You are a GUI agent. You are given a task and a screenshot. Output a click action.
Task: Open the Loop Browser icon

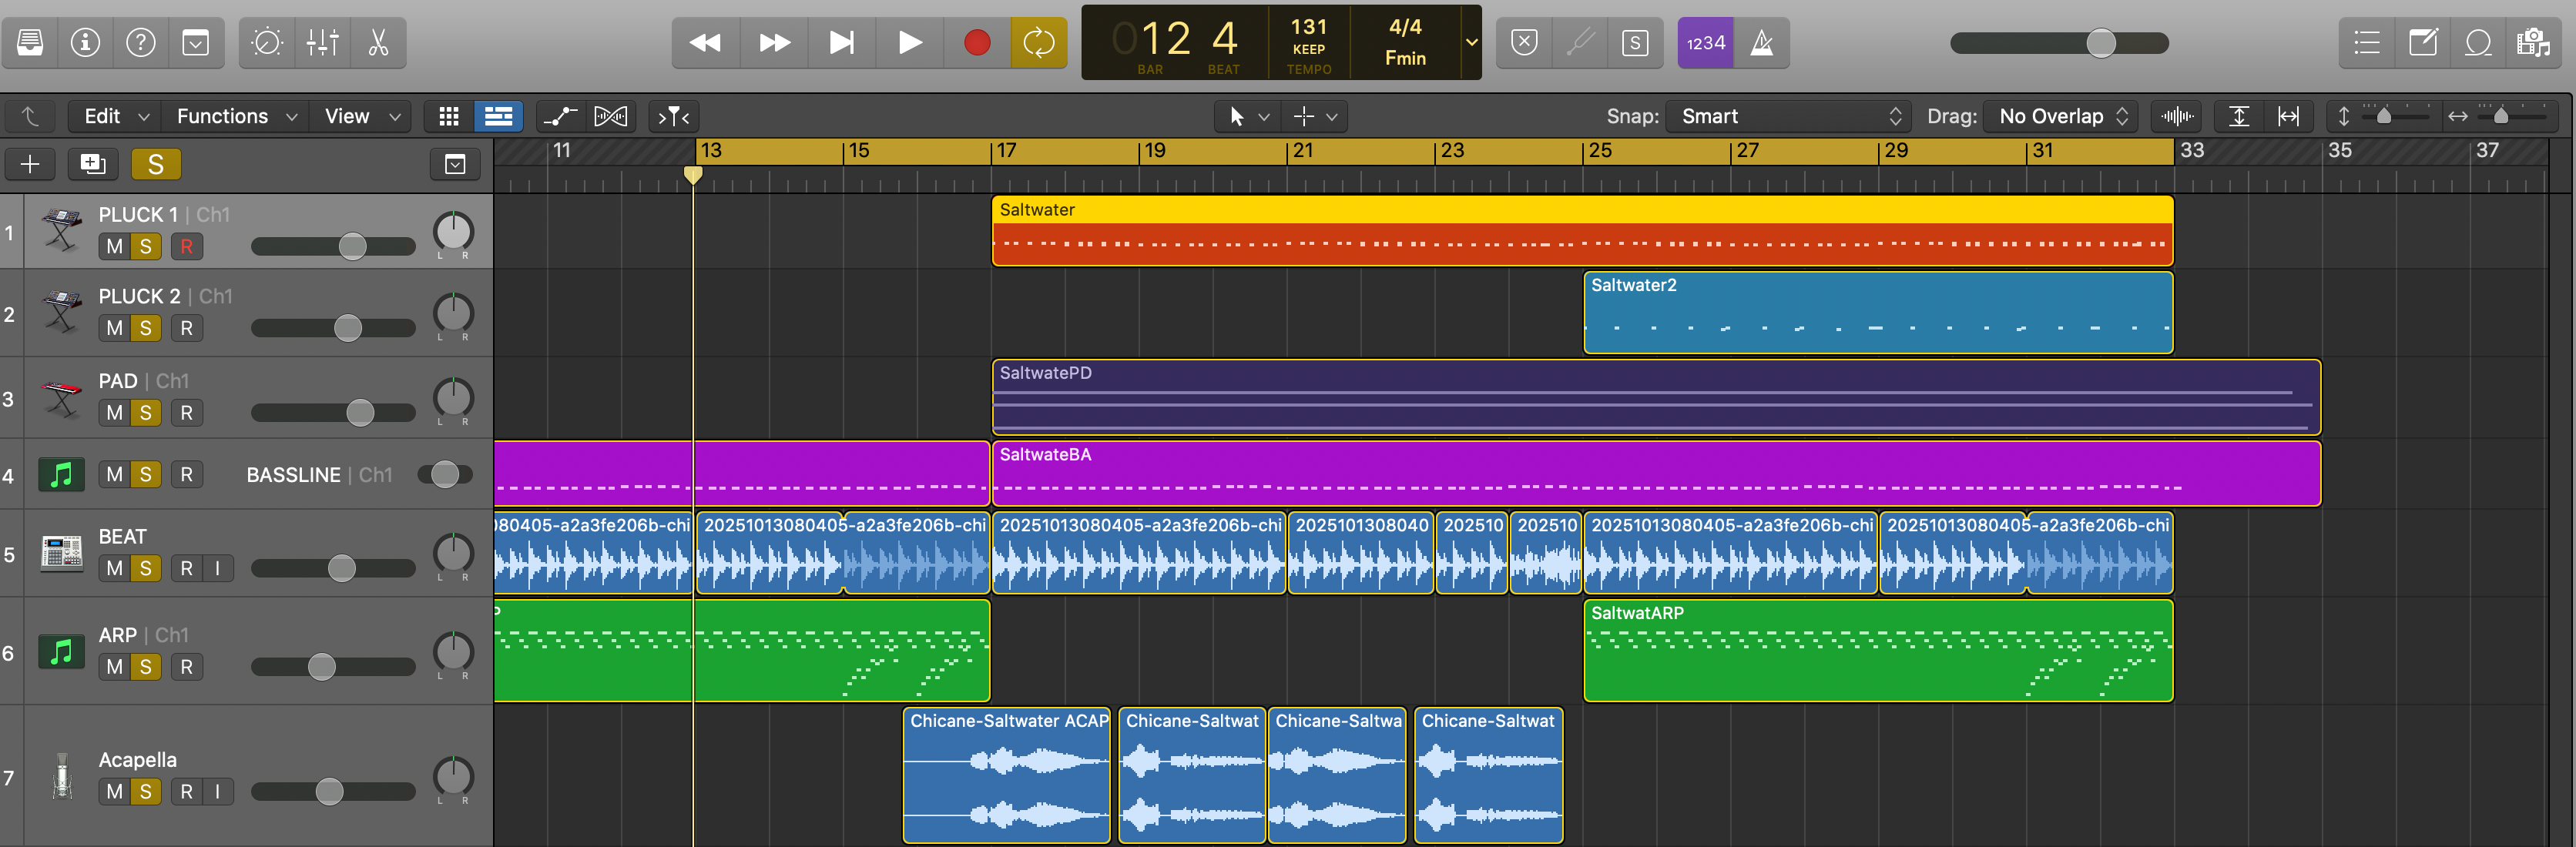[2478, 43]
